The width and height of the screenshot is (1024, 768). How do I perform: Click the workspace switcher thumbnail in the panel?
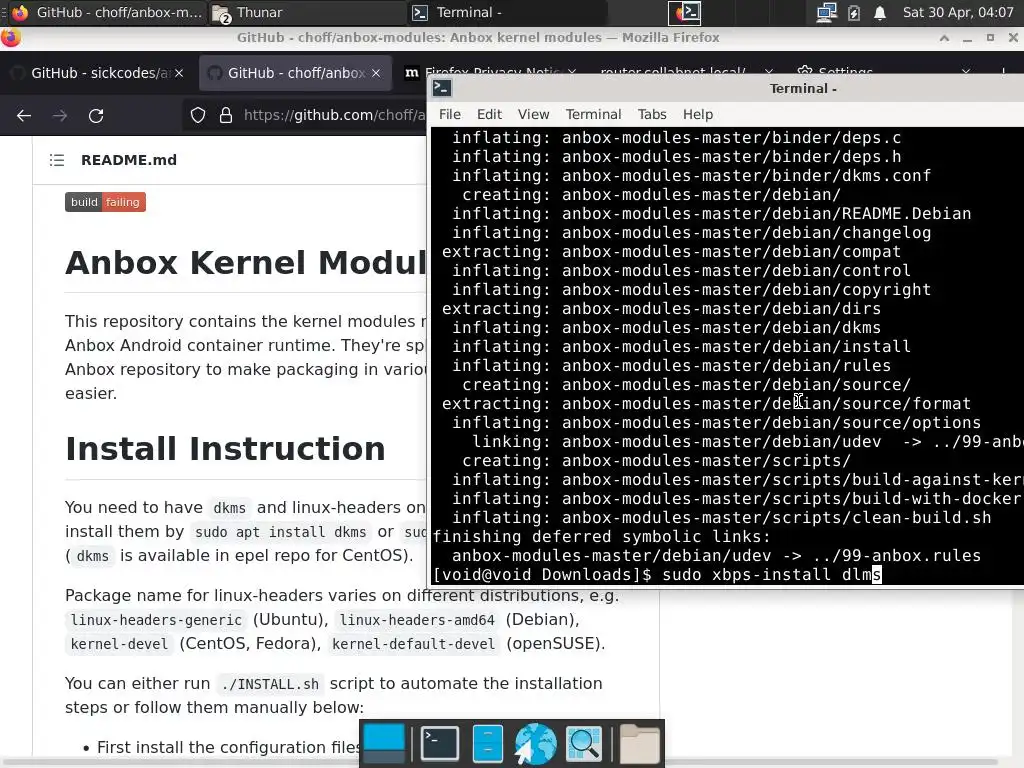click(x=684, y=12)
